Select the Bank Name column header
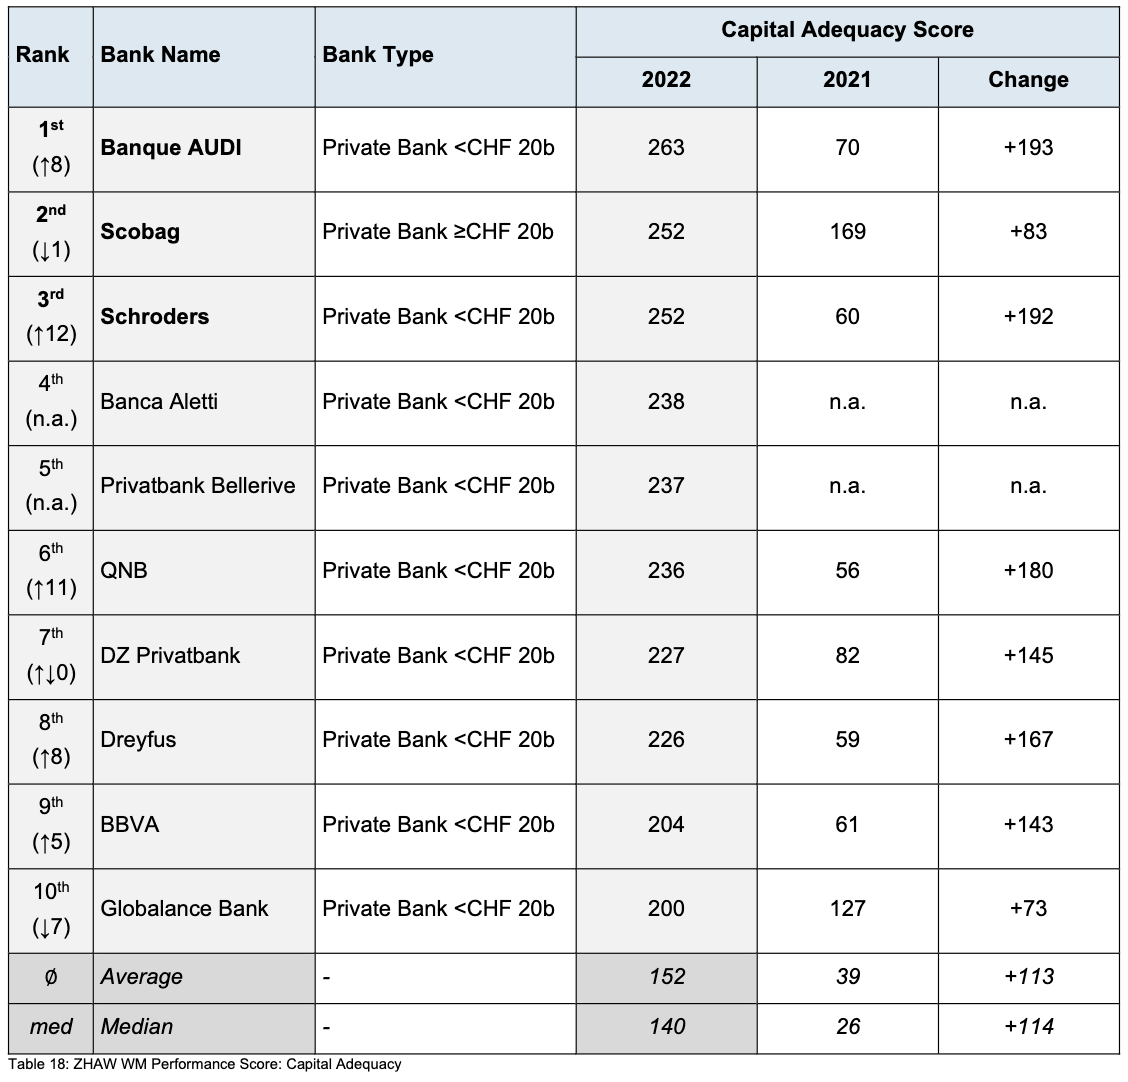1128x1082 pixels. [160, 55]
